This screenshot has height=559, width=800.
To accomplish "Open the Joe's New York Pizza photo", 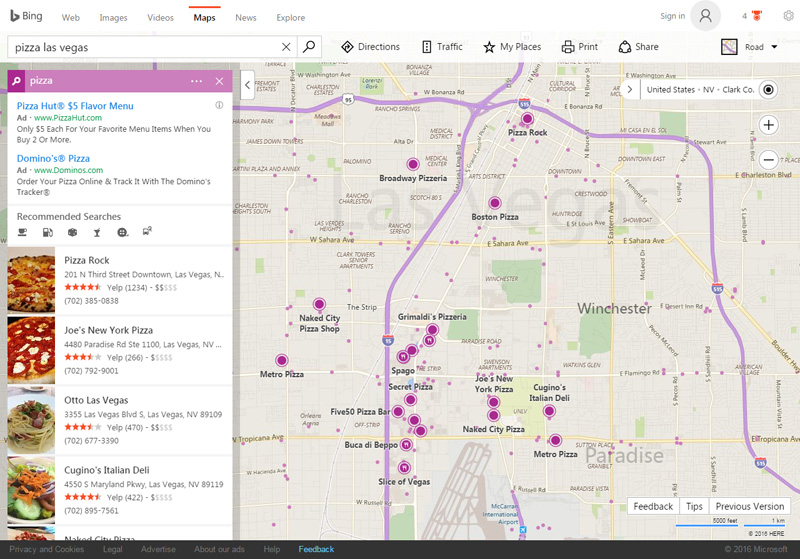I will click(31, 350).
